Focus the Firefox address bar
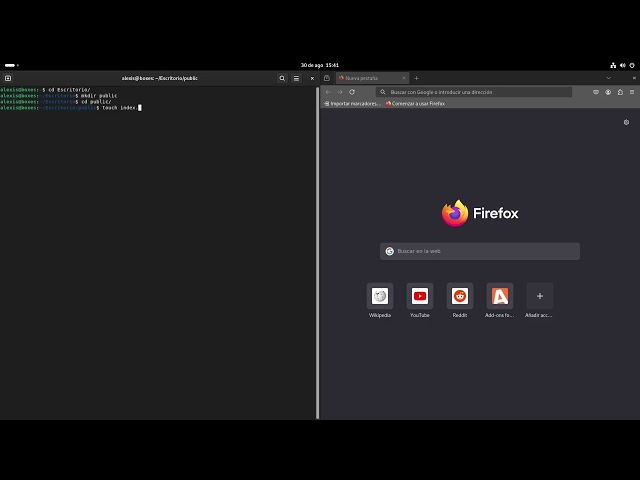 [474, 92]
